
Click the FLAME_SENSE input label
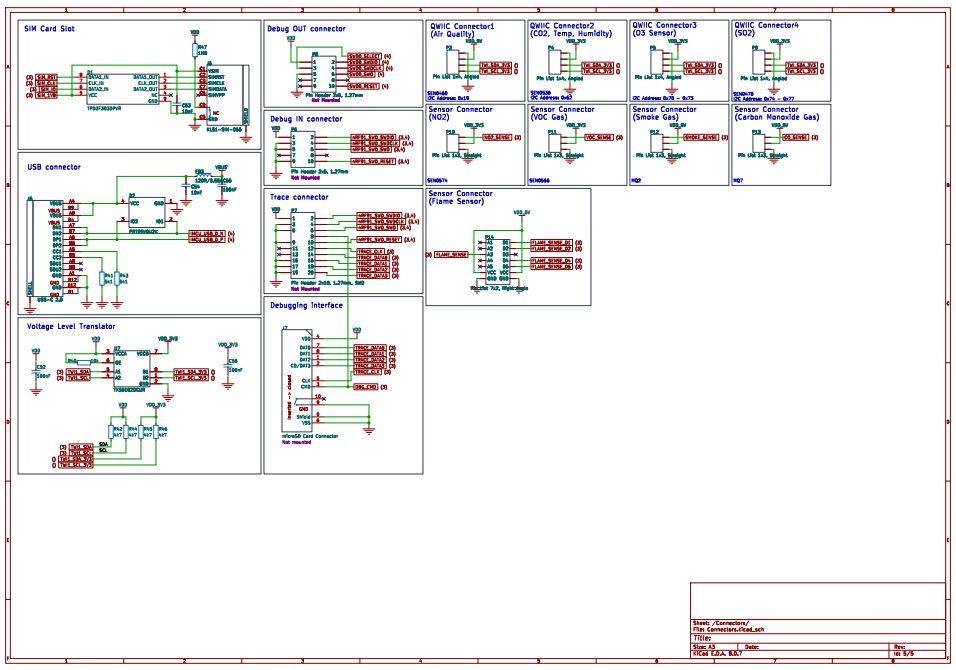[452, 255]
